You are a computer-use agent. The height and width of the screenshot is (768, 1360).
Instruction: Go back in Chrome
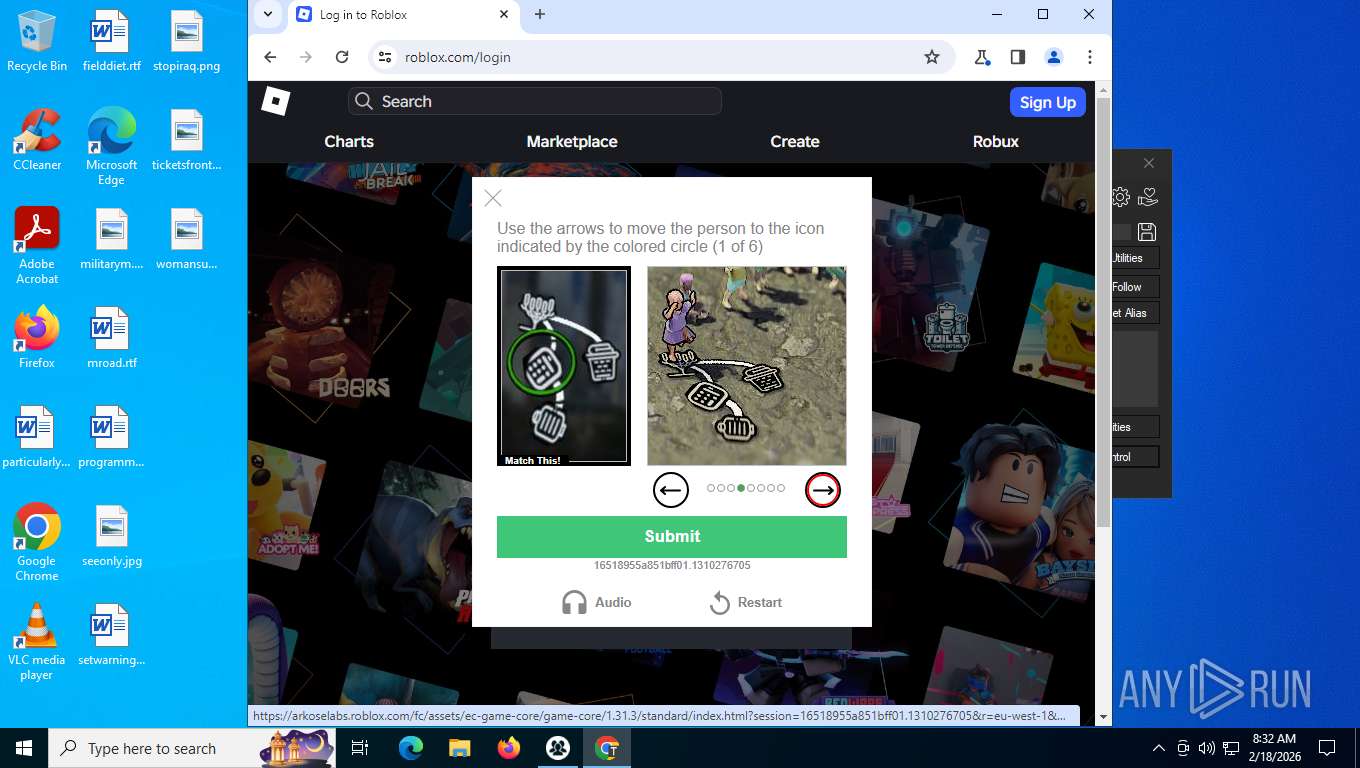pyautogui.click(x=270, y=57)
